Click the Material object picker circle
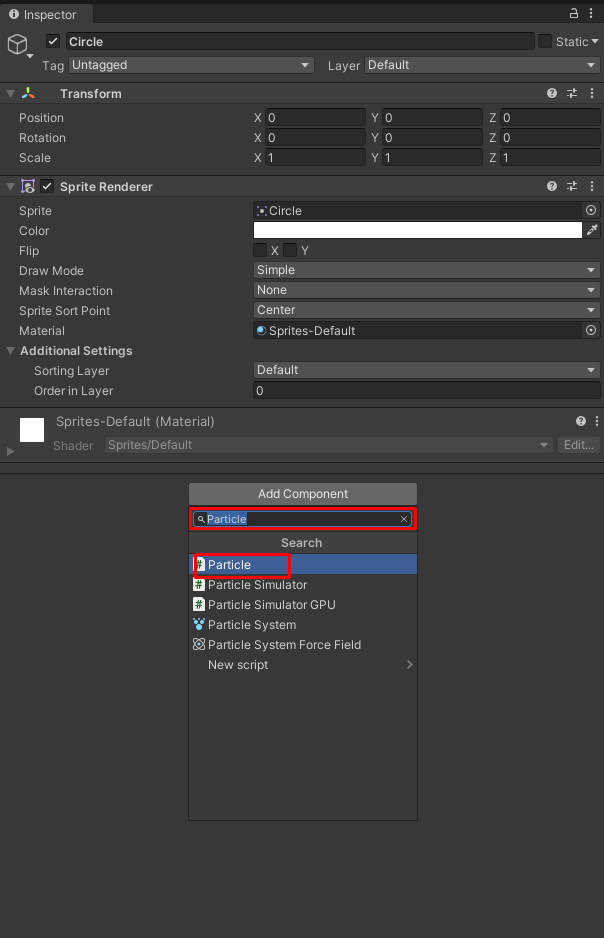The height and width of the screenshot is (938, 604). [x=591, y=330]
